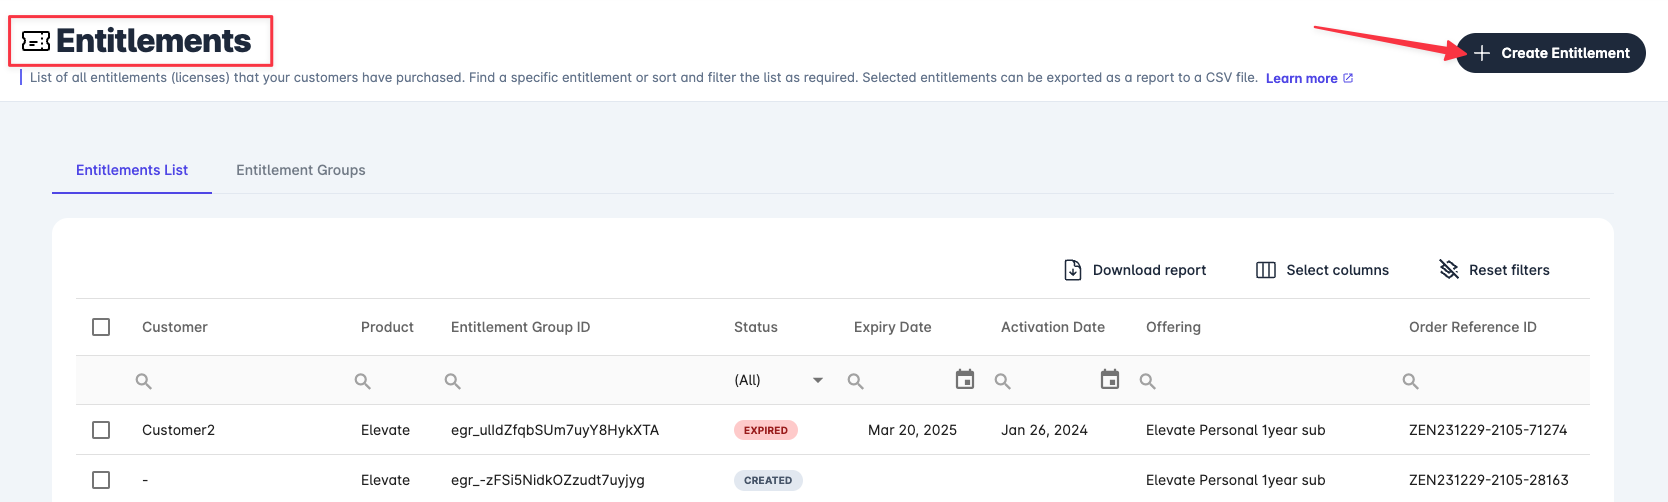Click the Create Entitlement button

(x=1551, y=53)
